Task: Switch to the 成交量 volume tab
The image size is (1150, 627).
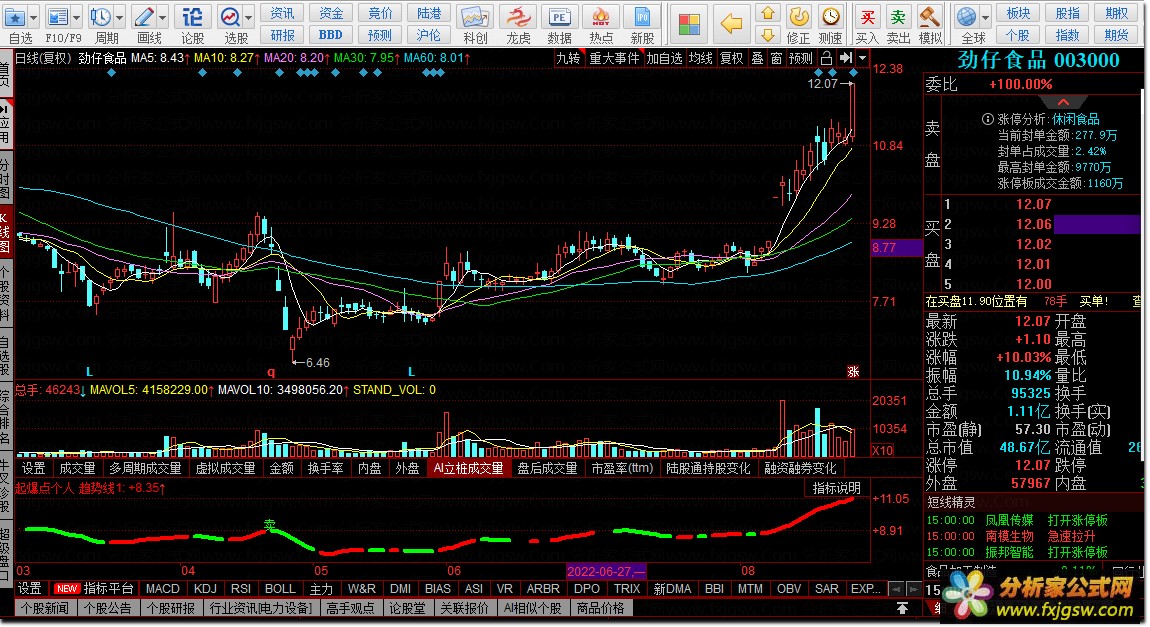Action: click(77, 468)
